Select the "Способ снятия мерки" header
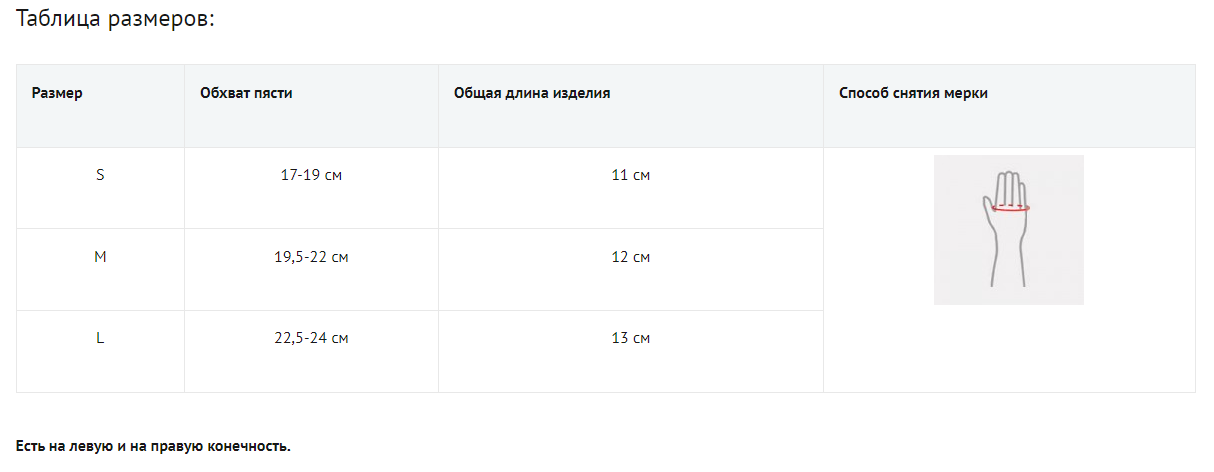The width and height of the screenshot is (1214, 472). point(913,93)
